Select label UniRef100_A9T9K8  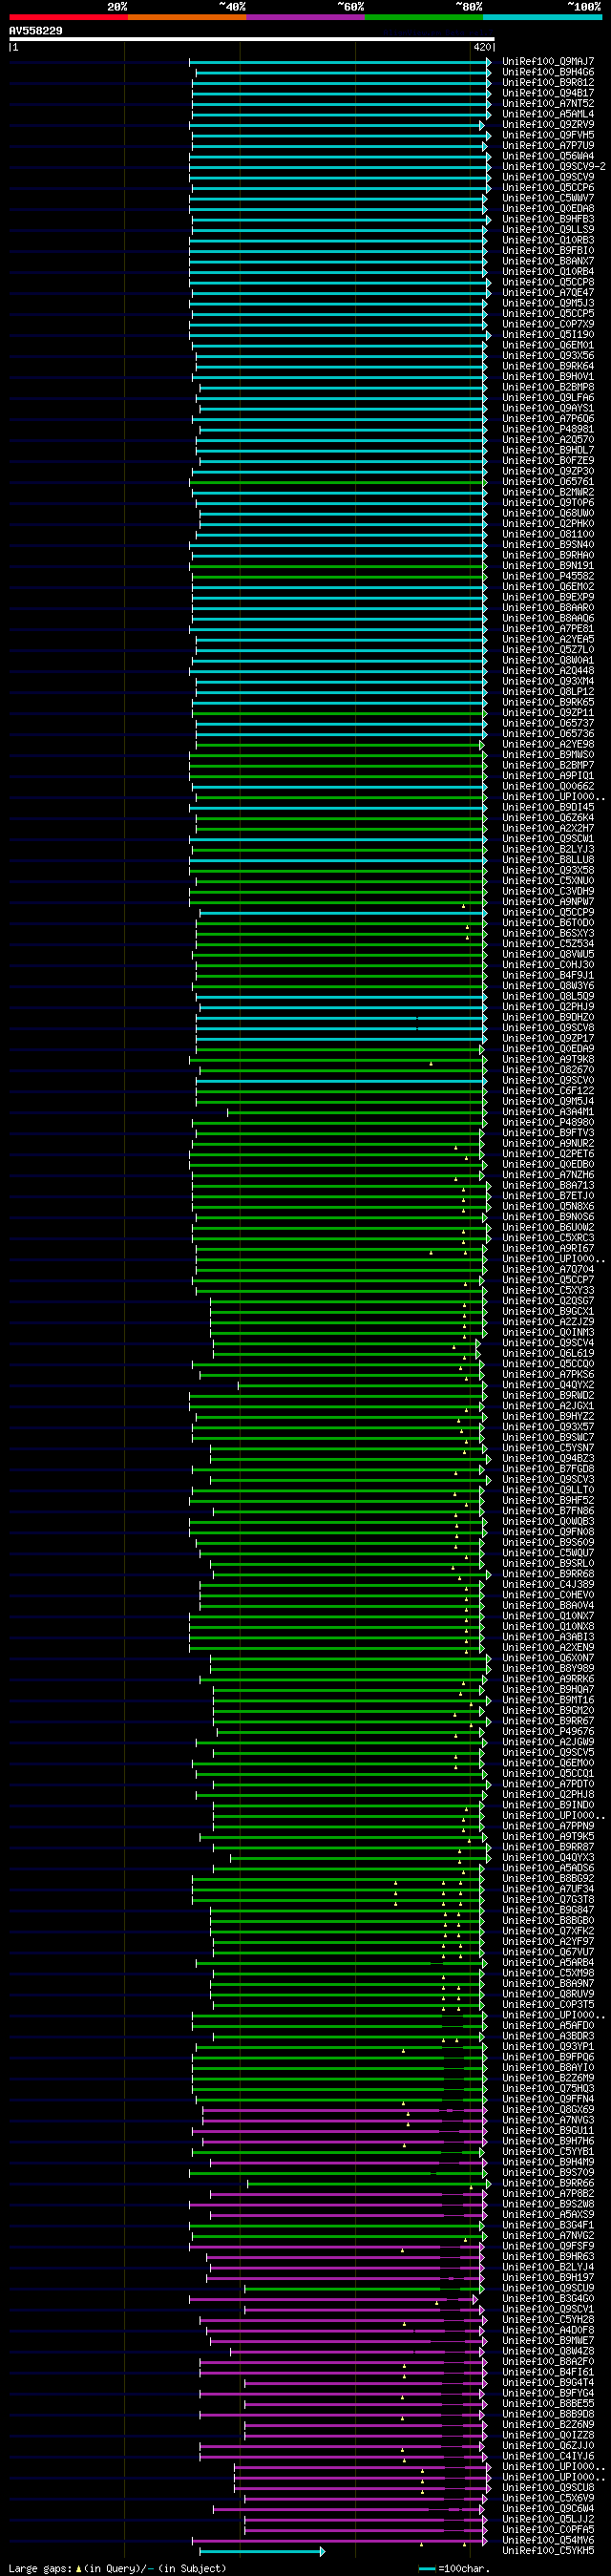(x=548, y=1059)
